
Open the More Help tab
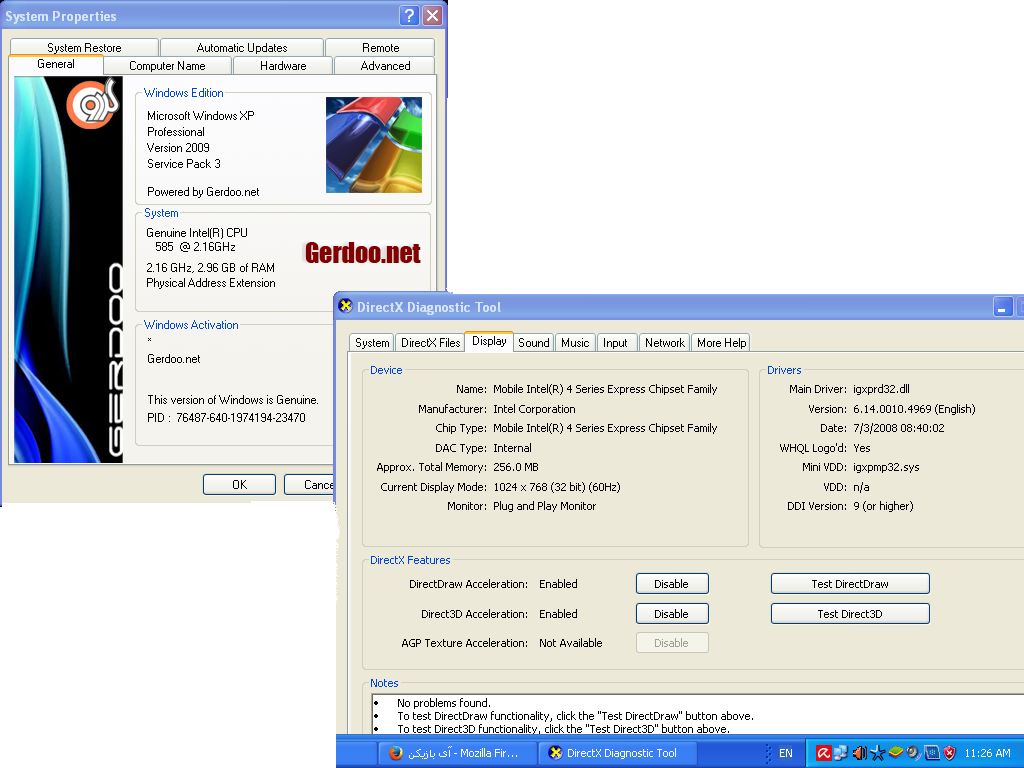point(721,343)
